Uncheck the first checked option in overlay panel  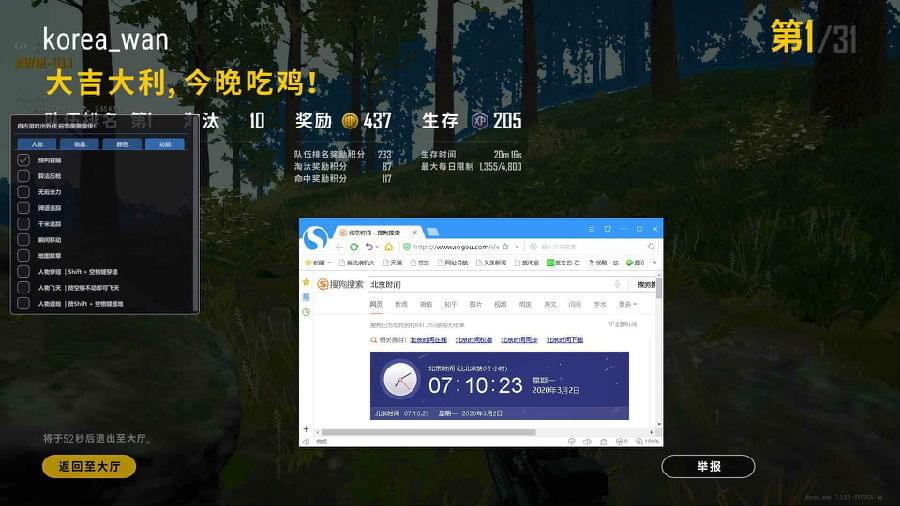(24, 160)
